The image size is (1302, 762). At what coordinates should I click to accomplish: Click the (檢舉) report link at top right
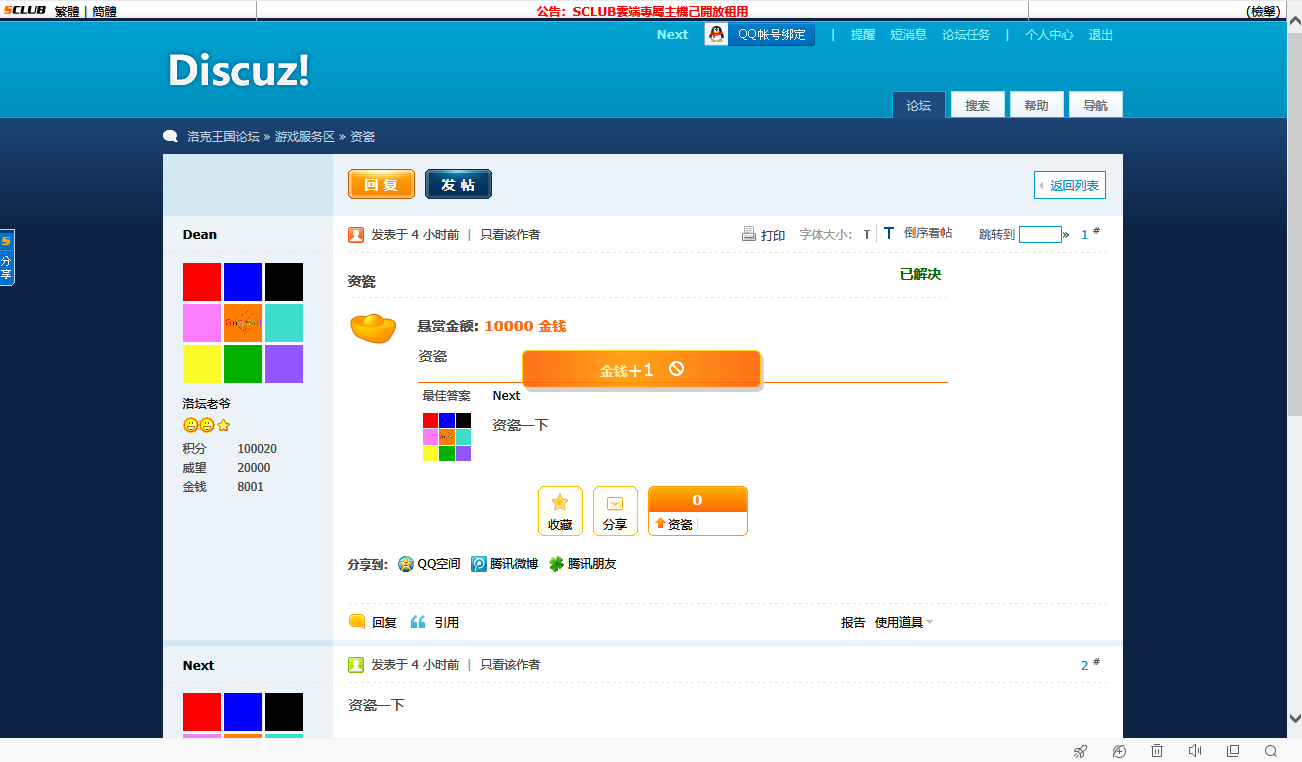pos(1263,11)
